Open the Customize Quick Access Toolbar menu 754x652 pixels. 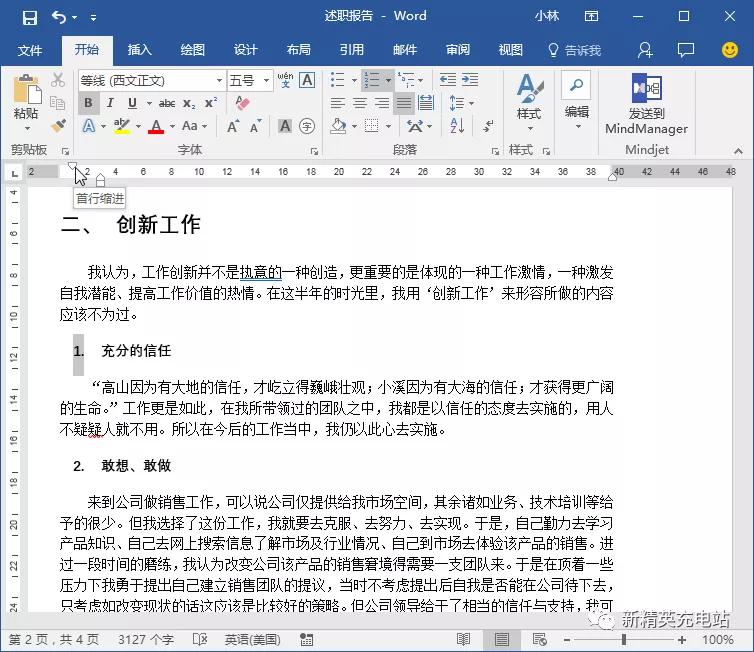point(93,18)
